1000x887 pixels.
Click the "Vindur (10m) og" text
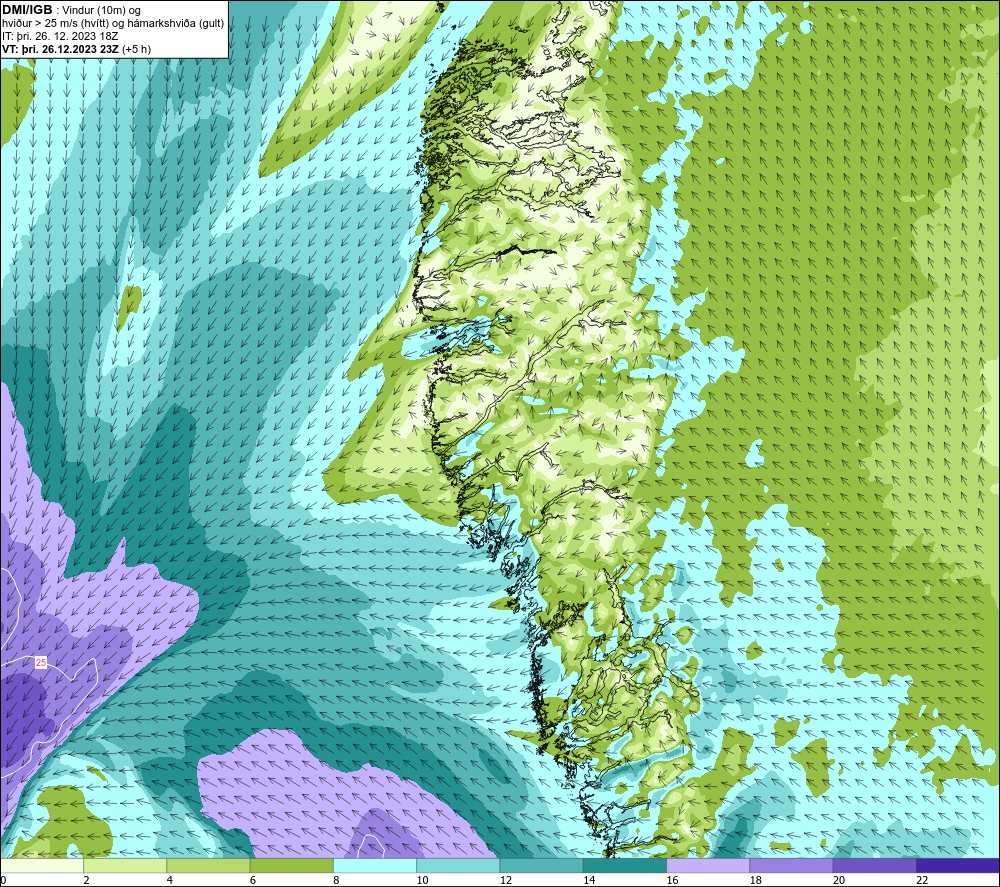tap(103, 11)
